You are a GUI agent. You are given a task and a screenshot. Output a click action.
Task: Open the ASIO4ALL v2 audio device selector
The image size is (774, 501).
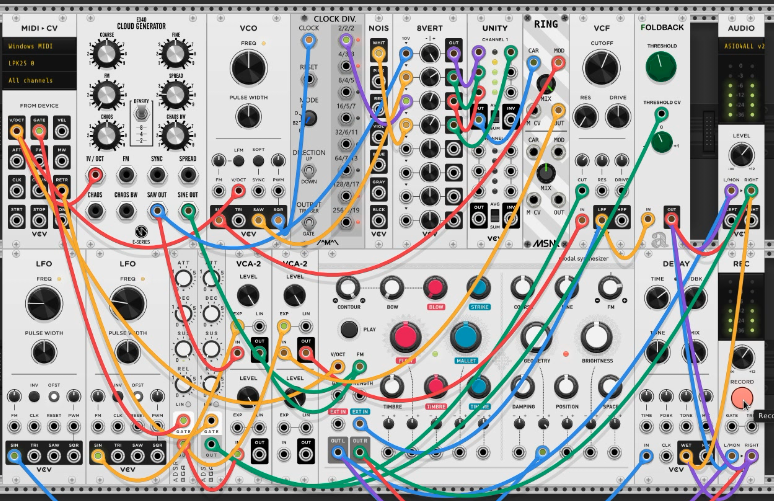(x=744, y=46)
